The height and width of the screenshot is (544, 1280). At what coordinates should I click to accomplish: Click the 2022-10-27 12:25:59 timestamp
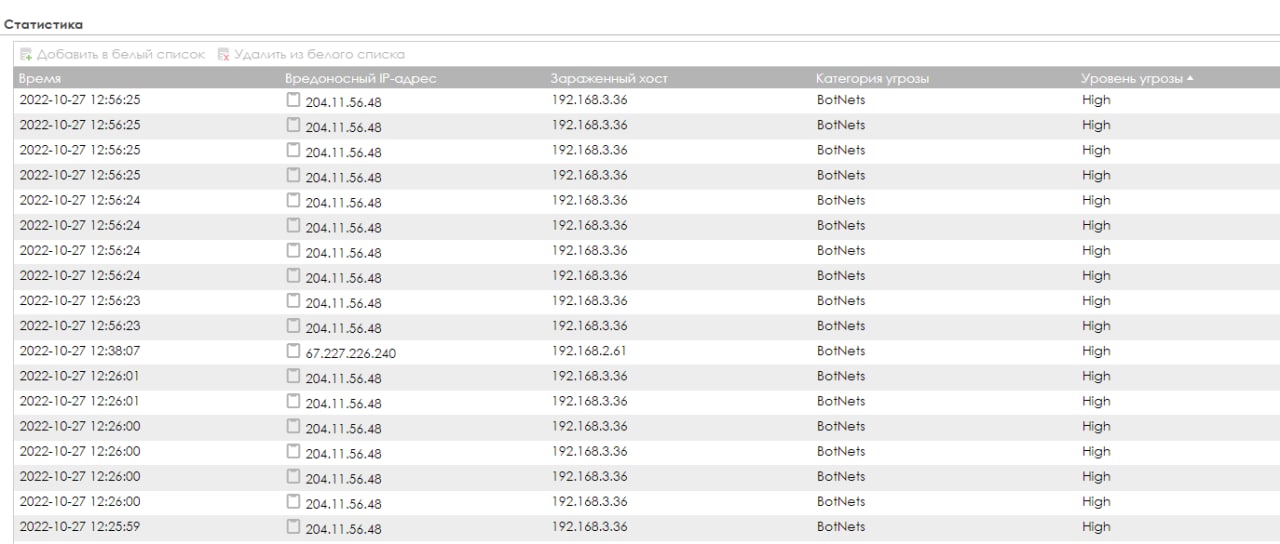coord(80,527)
